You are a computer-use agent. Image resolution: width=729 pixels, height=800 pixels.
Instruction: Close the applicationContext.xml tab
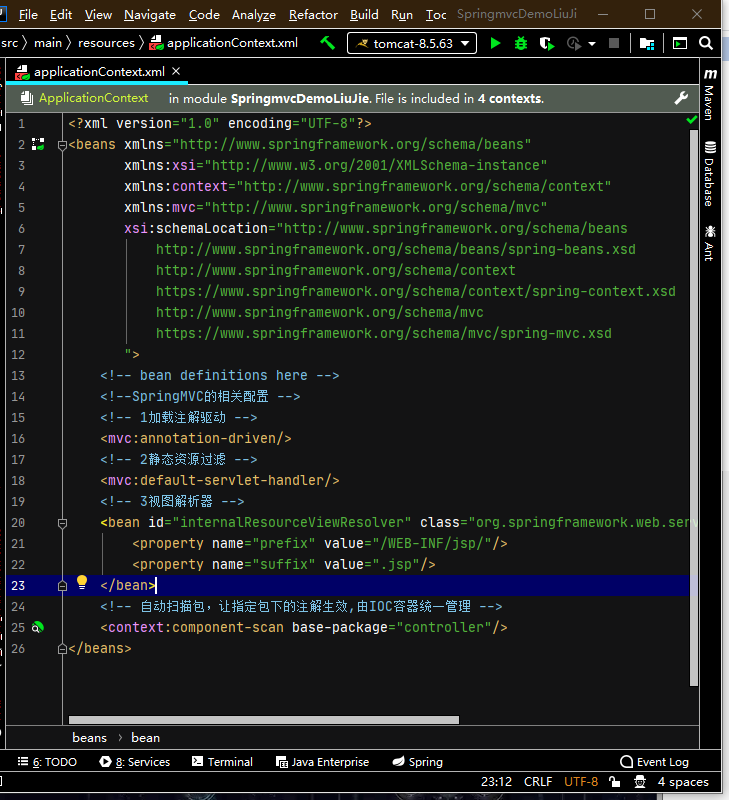176,71
